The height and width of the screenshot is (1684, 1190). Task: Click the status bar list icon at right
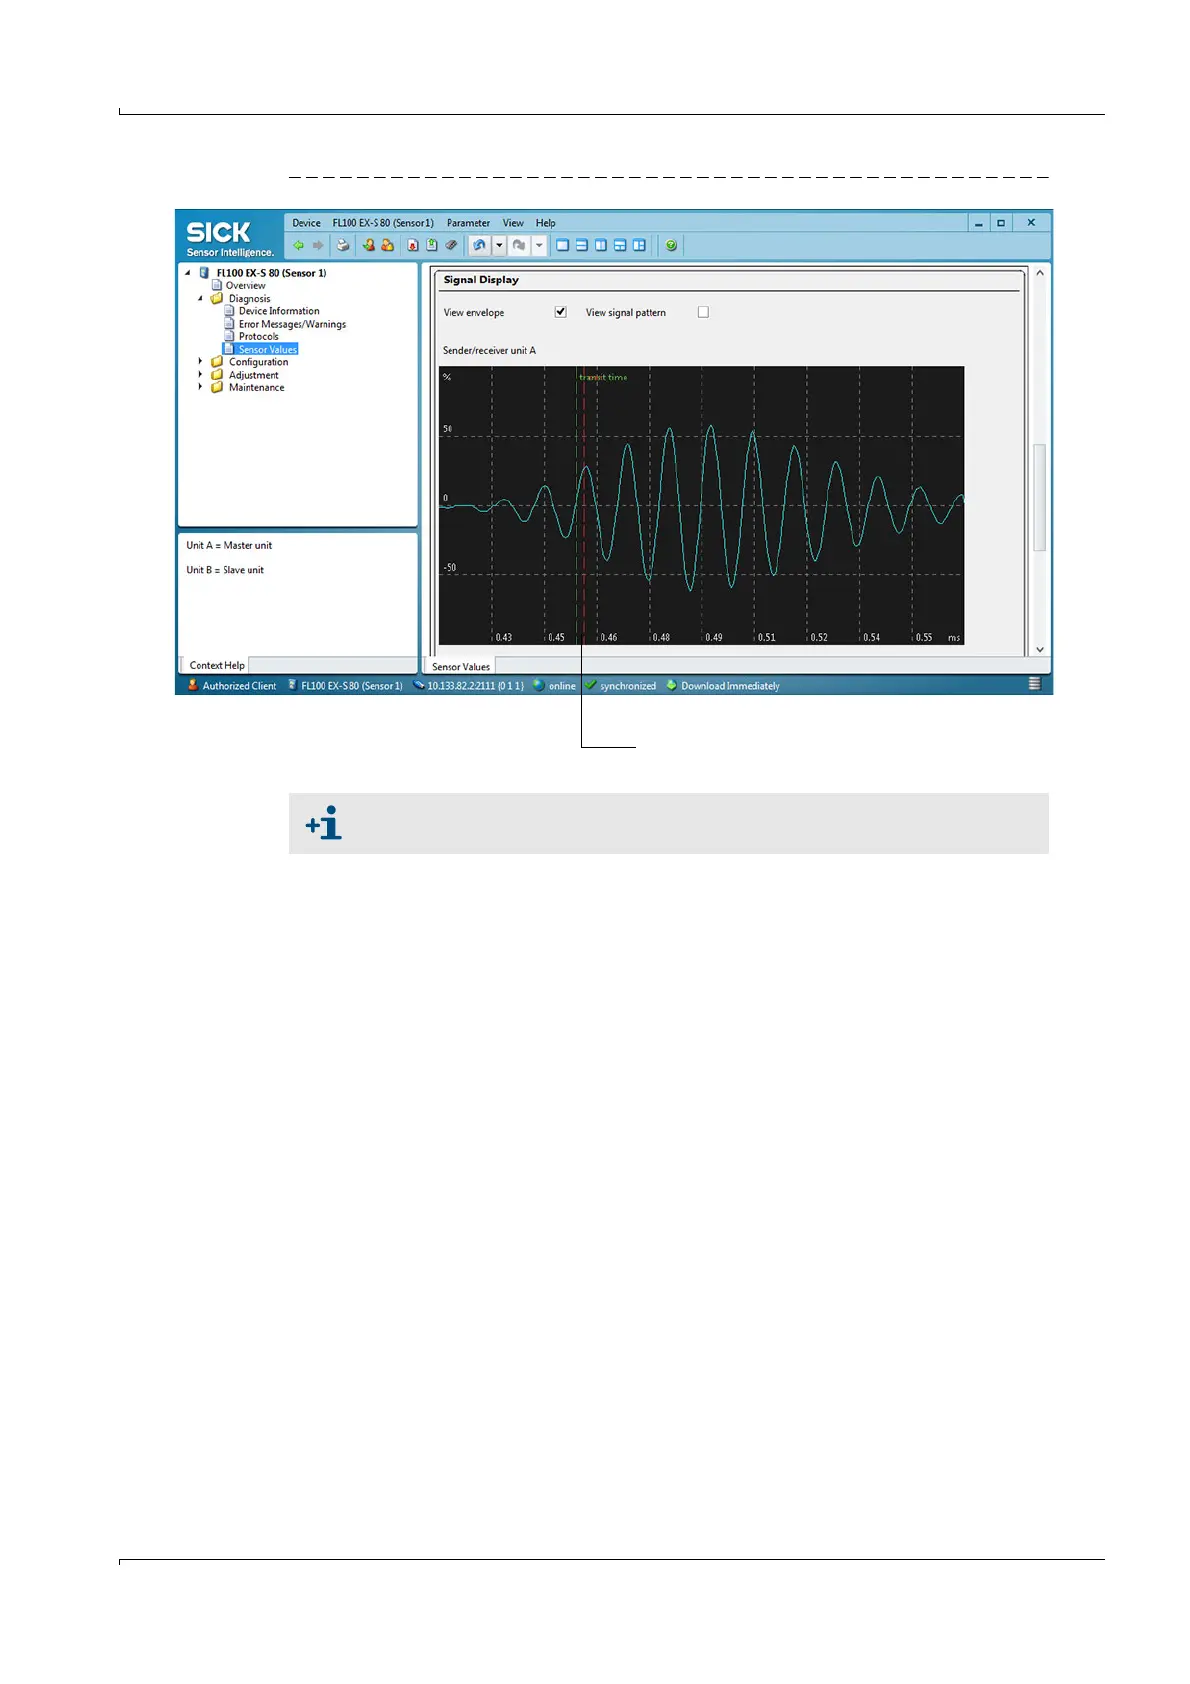click(1035, 684)
